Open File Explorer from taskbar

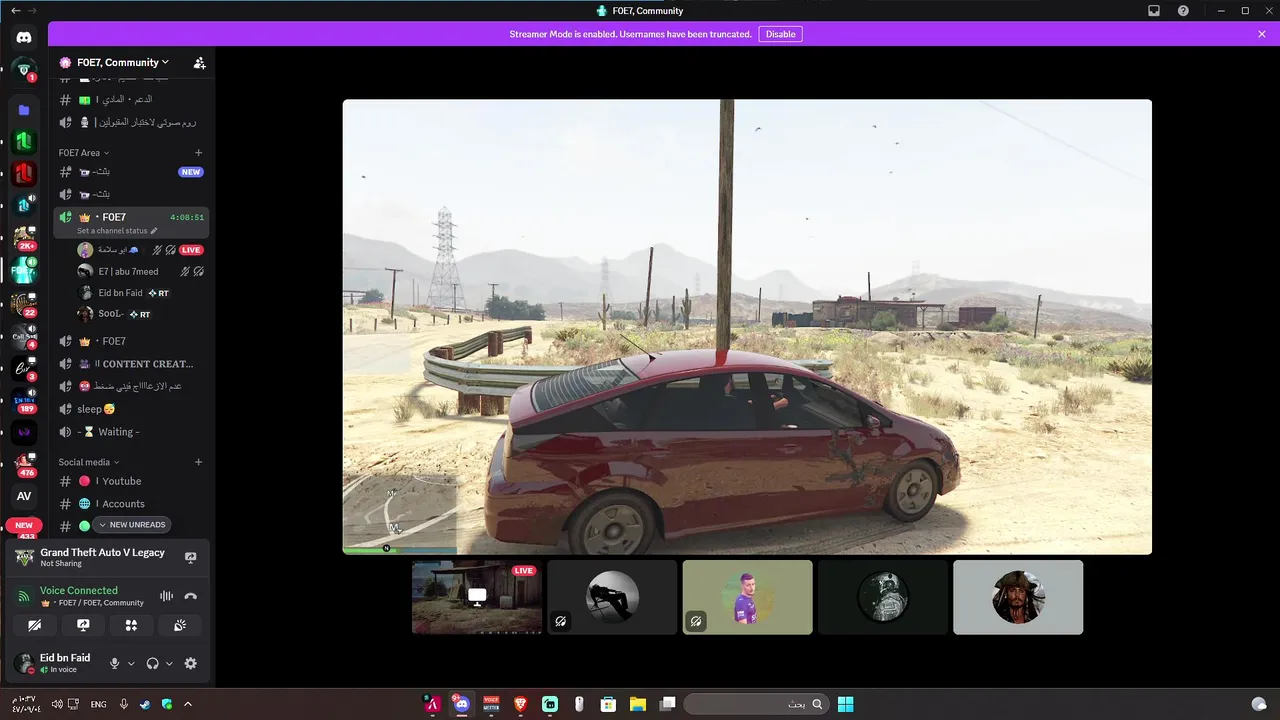tap(637, 704)
